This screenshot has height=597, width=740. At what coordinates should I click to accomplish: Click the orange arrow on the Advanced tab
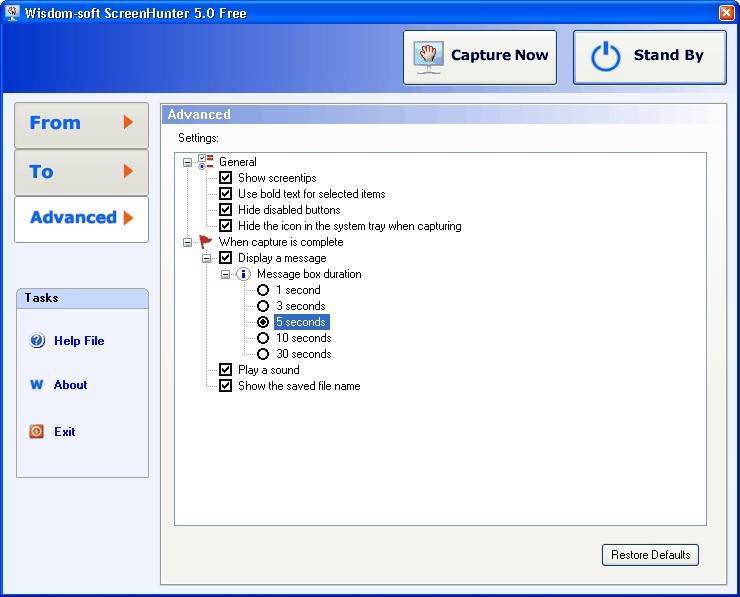[x=128, y=218]
